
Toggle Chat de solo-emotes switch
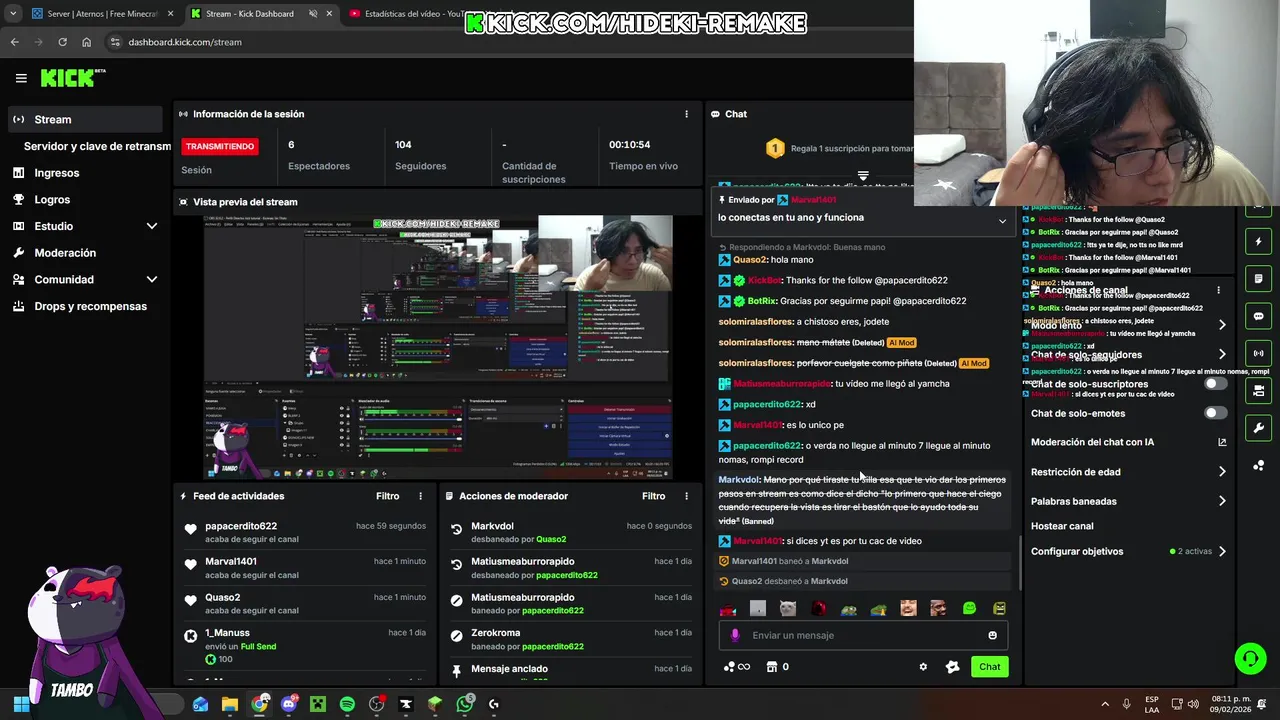click(1215, 413)
